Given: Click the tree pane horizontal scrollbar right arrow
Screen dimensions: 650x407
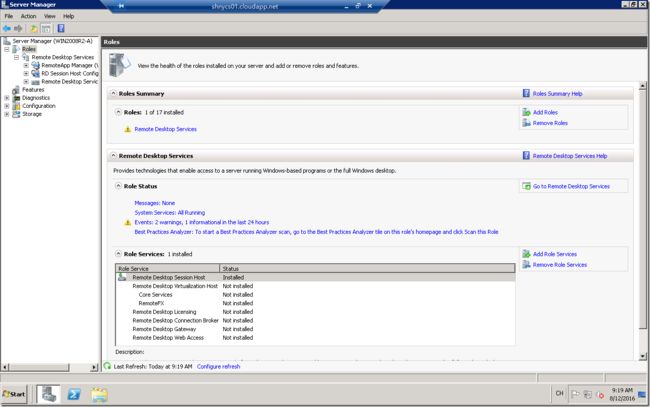Looking at the screenshot, I should [94, 367].
